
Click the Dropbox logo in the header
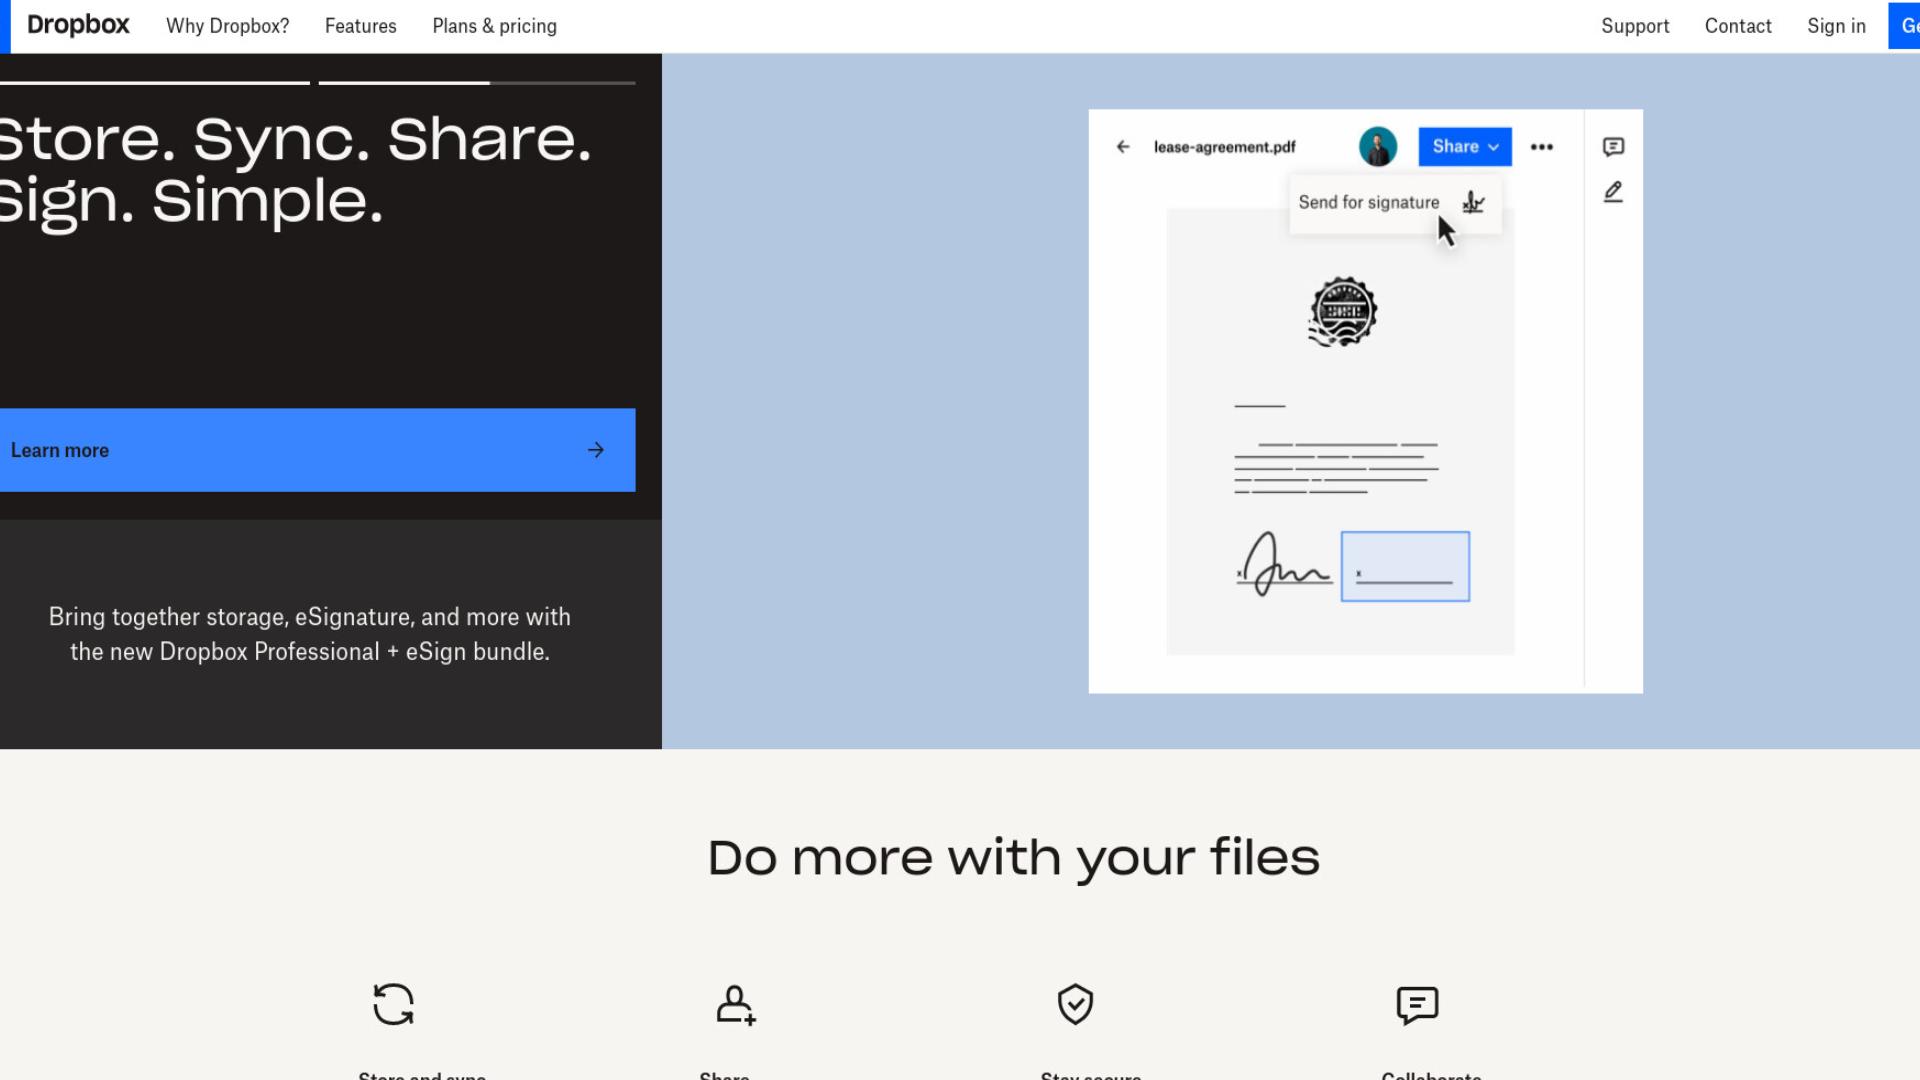[x=78, y=26]
